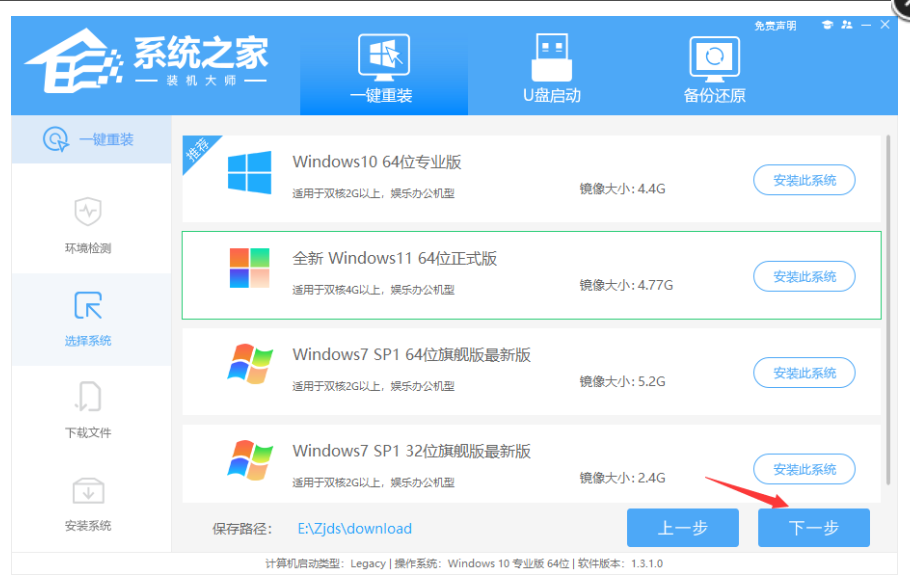Click 安装此系统 for Windows7 SP1 32位旗舰版
The image size is (910, 588).
click(x=803, y=469)
